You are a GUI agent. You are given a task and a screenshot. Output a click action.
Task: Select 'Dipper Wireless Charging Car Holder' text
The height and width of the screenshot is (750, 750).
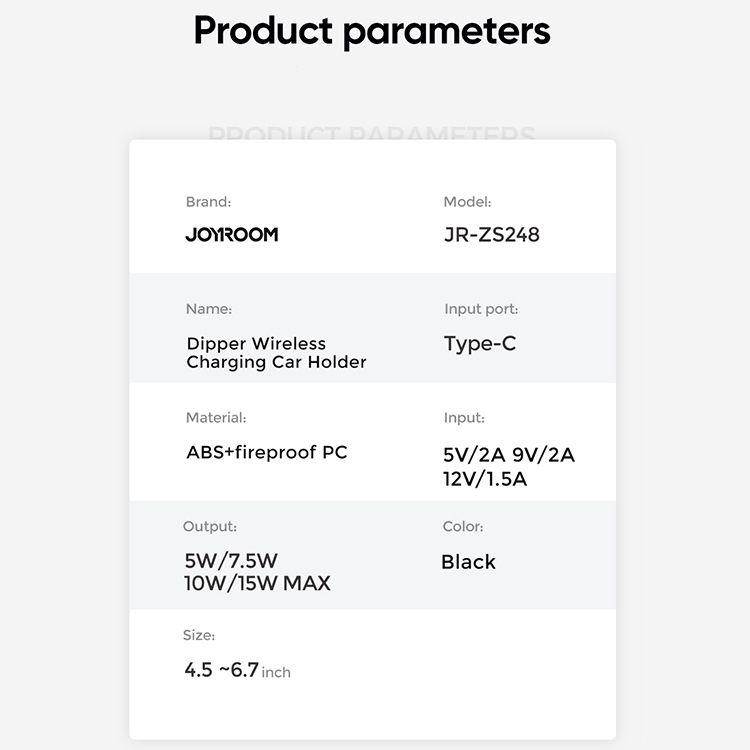click(276, 353)
